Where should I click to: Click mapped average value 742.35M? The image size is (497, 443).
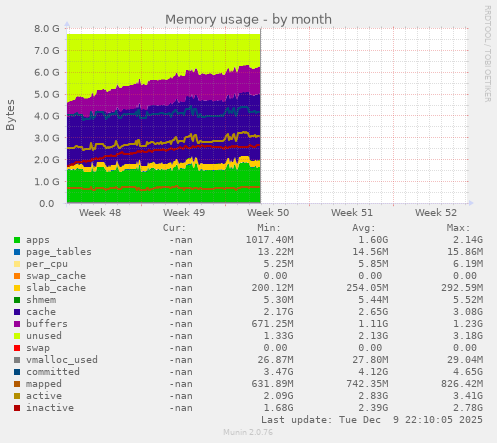367,384
